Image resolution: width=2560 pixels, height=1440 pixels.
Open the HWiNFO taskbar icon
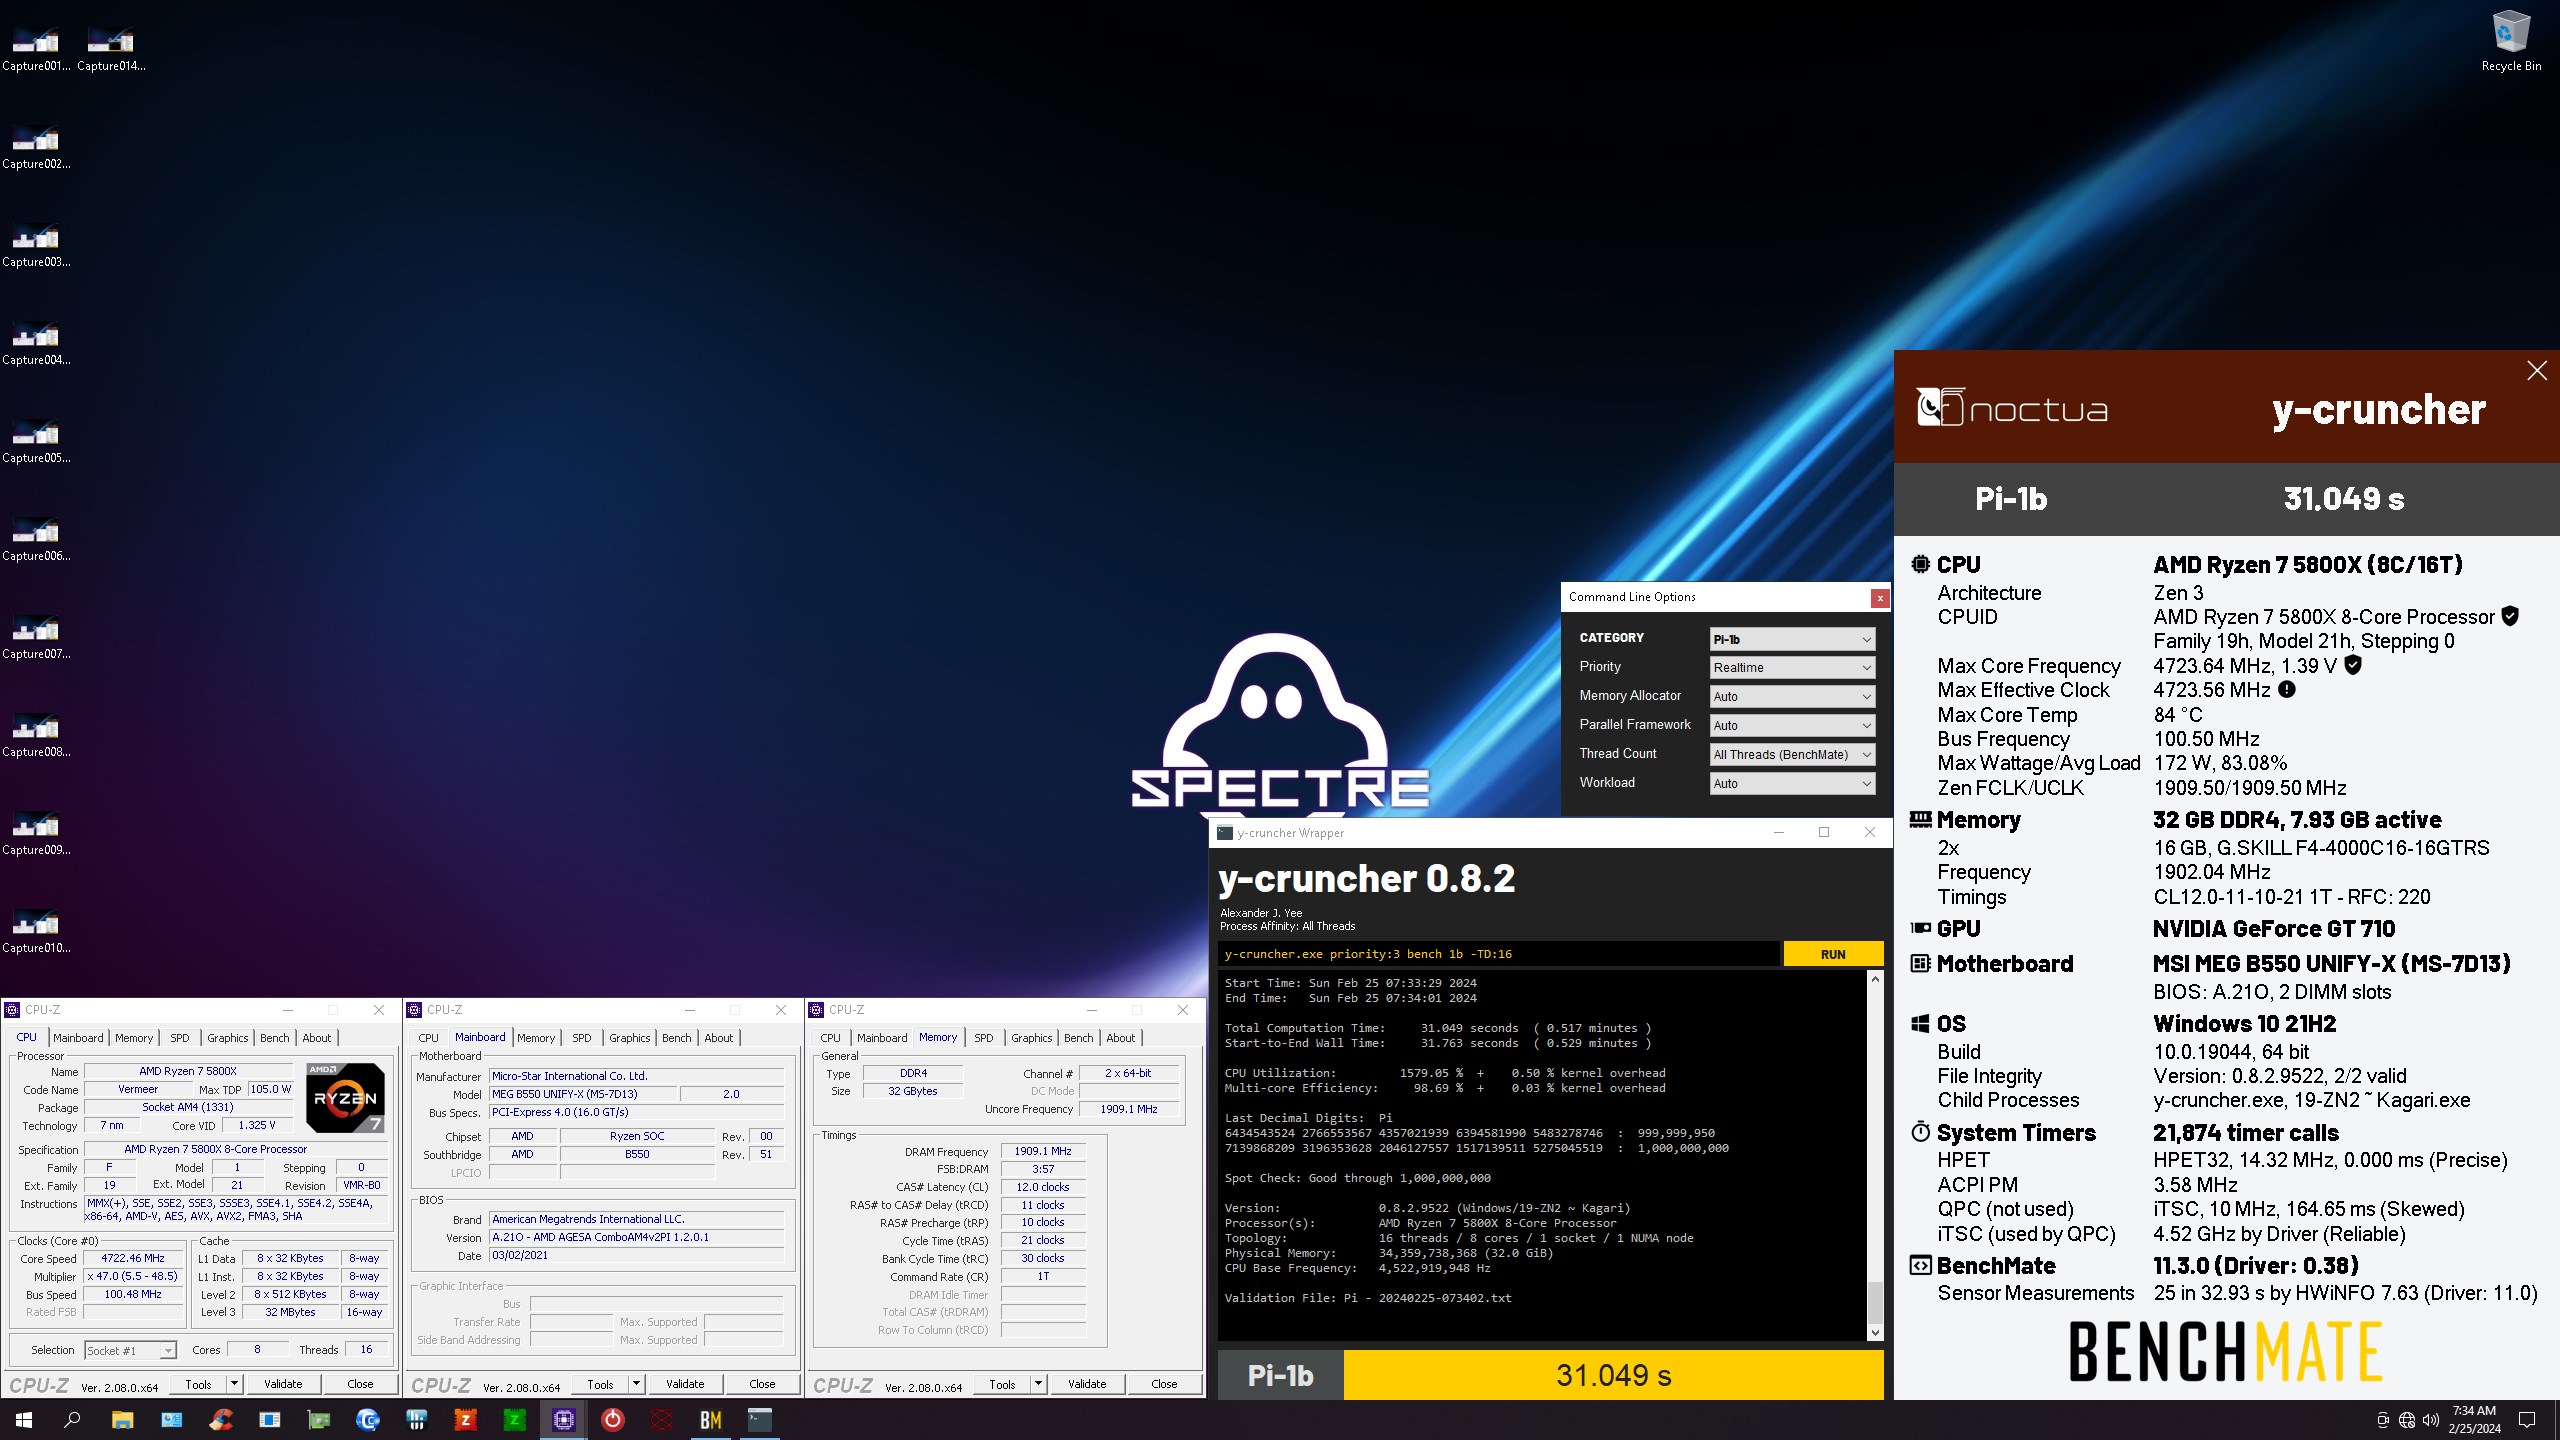point(417,1420)
